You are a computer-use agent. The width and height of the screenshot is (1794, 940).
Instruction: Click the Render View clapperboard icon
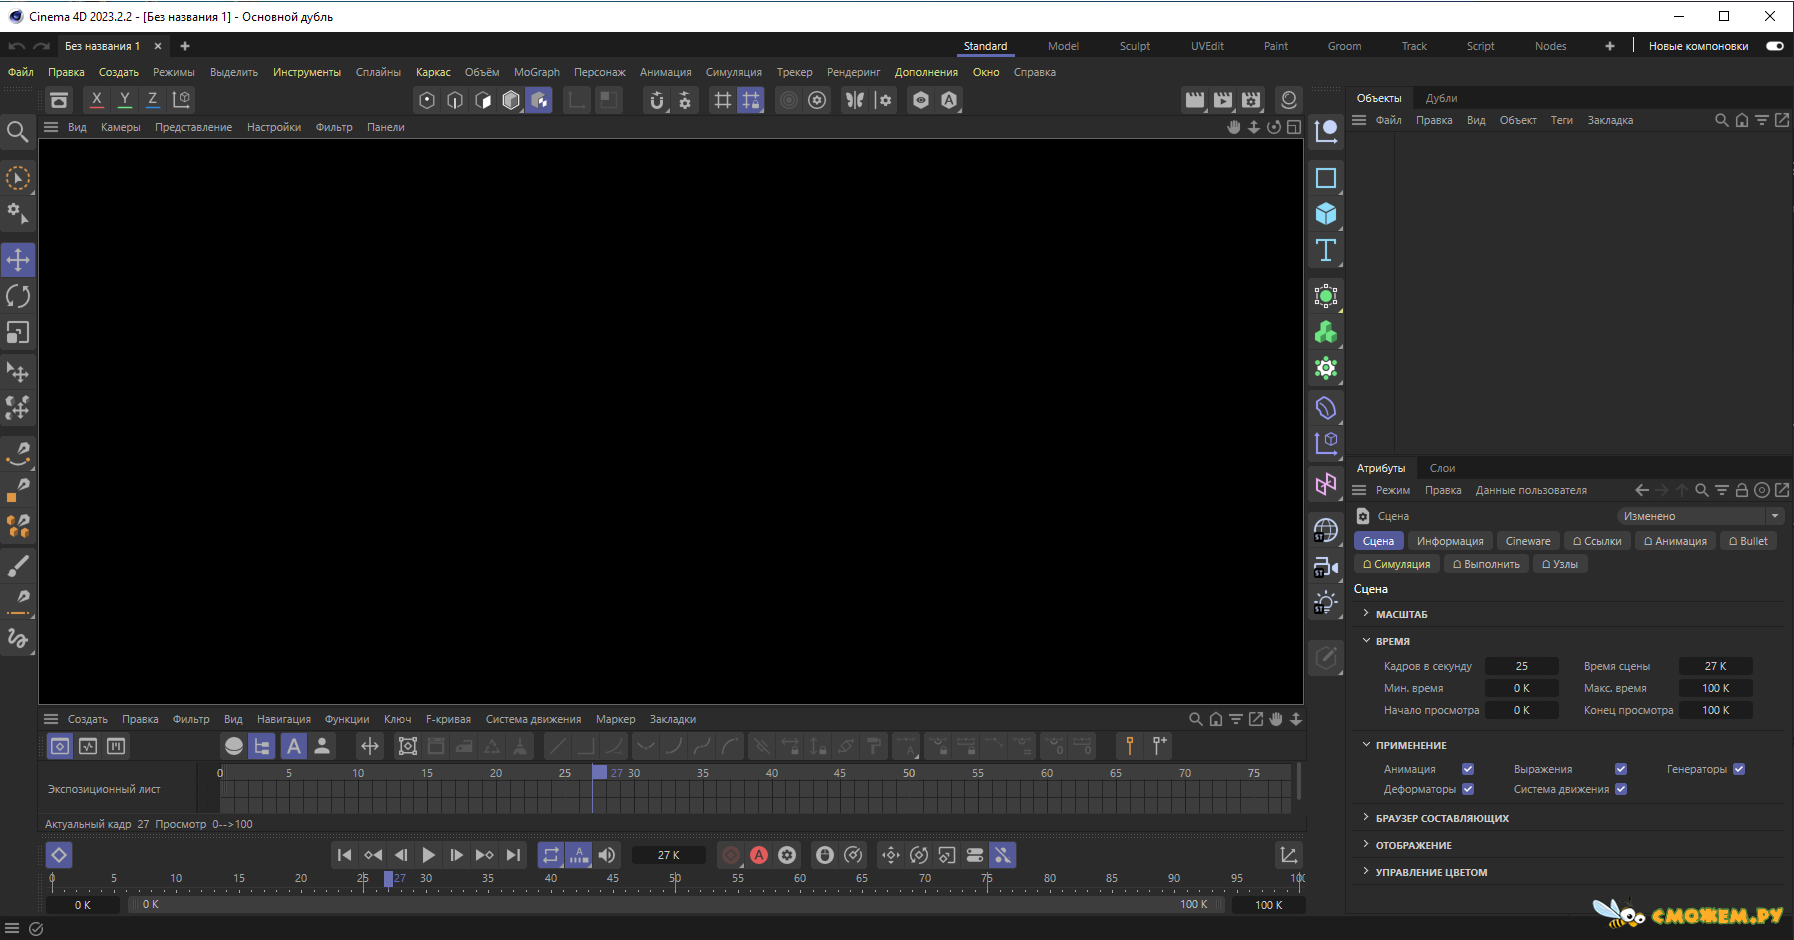pos(1195,99)
